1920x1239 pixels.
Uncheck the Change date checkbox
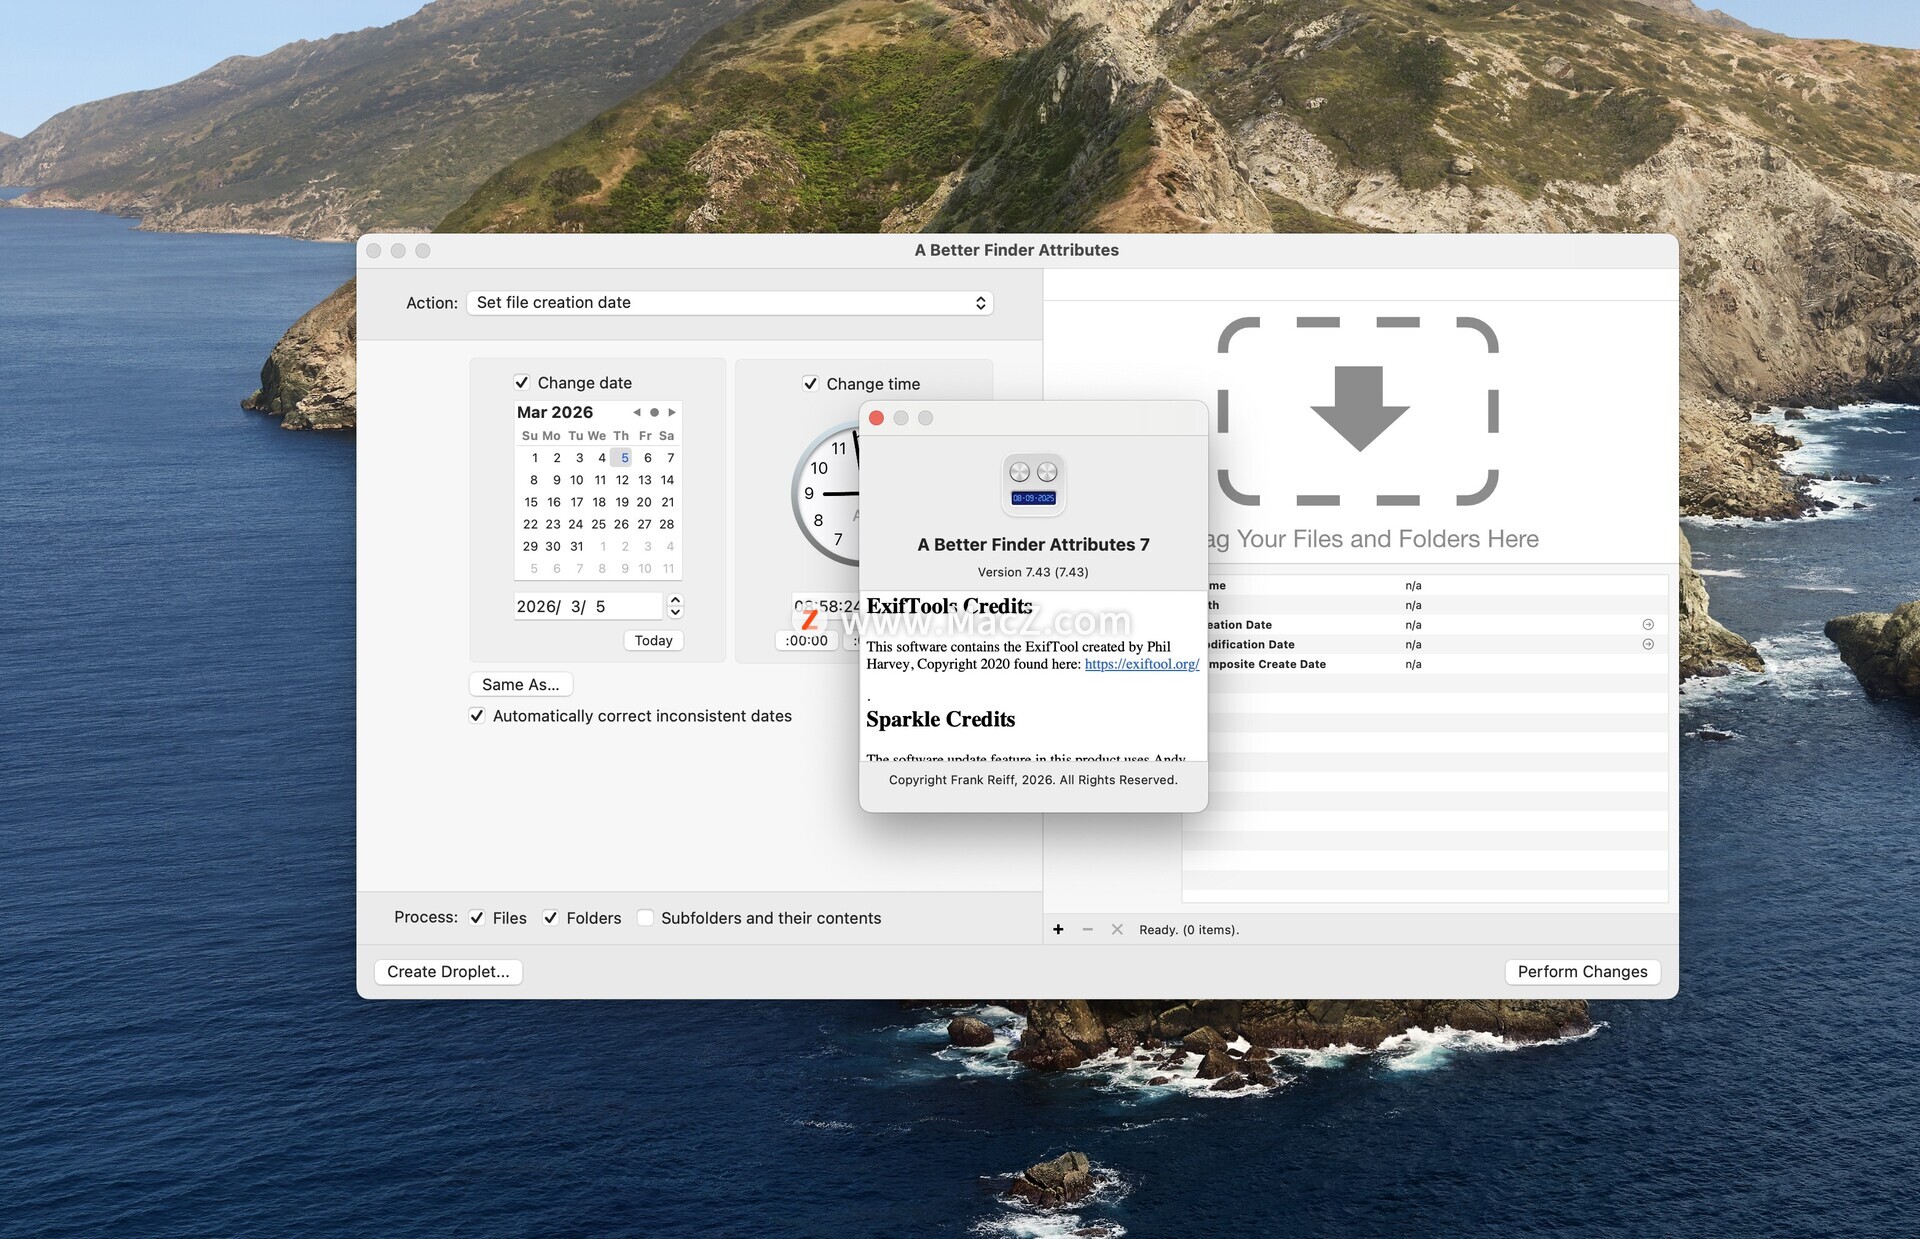click(522, 382)
